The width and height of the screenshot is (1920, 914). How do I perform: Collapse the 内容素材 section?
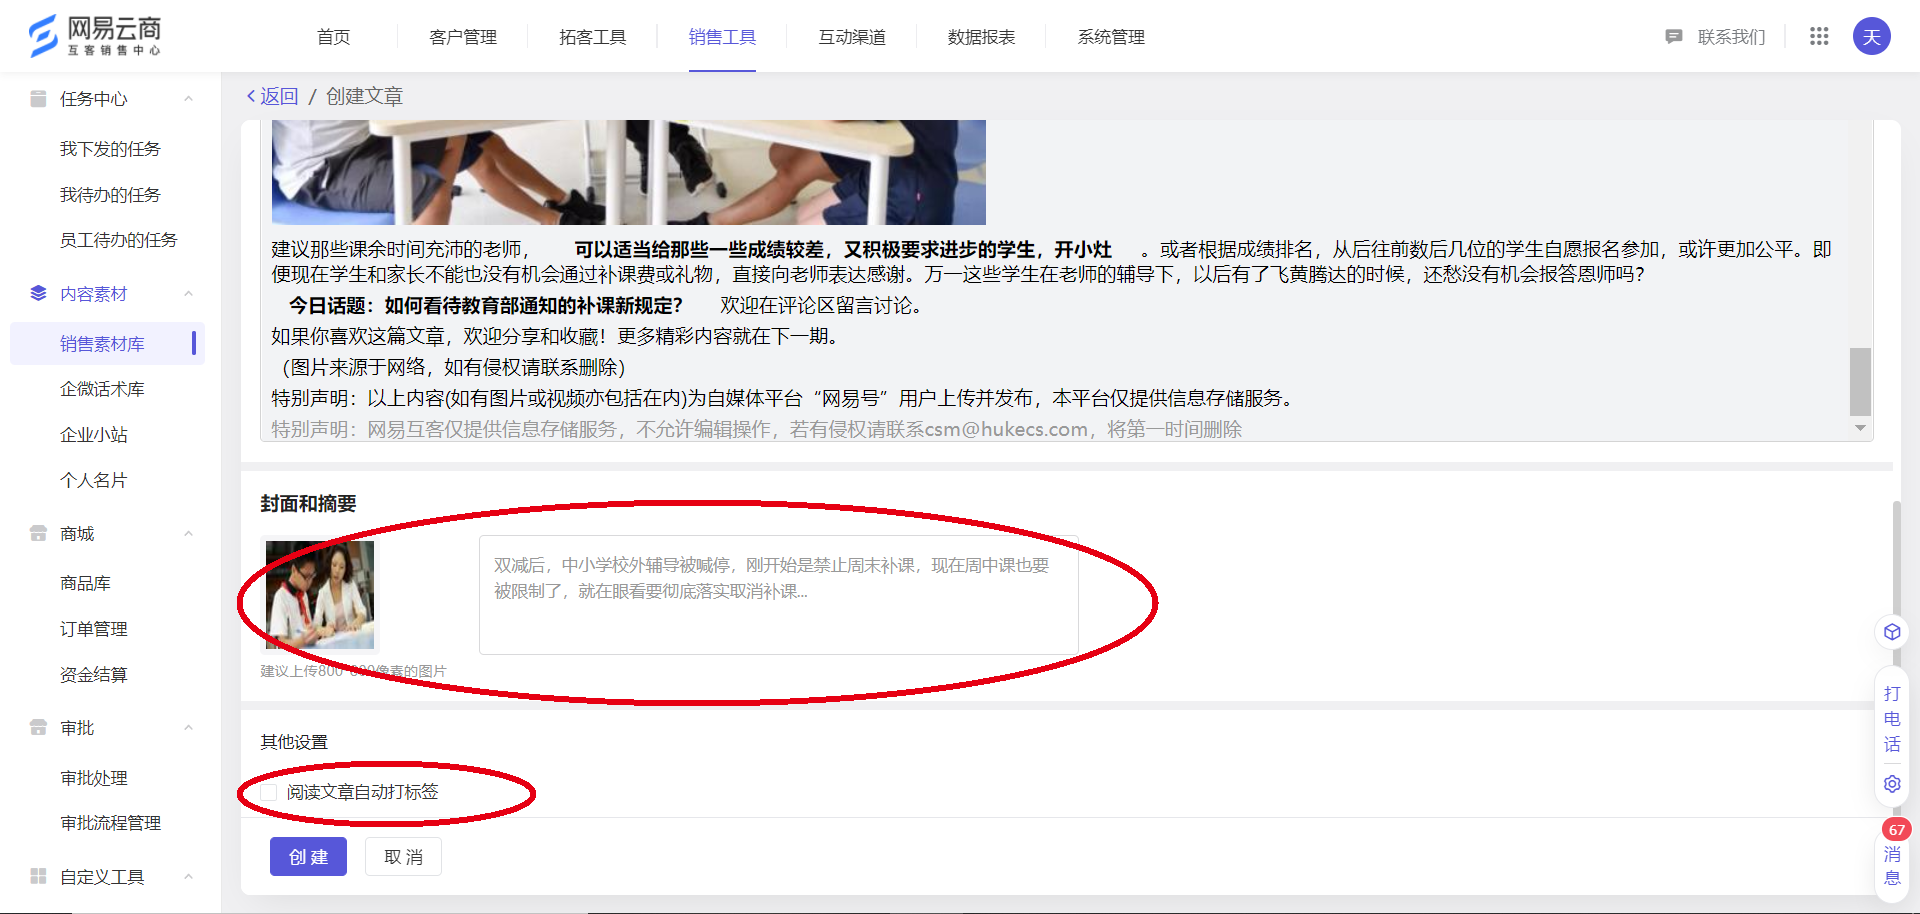pyautogui.click(x=188, y=293)
